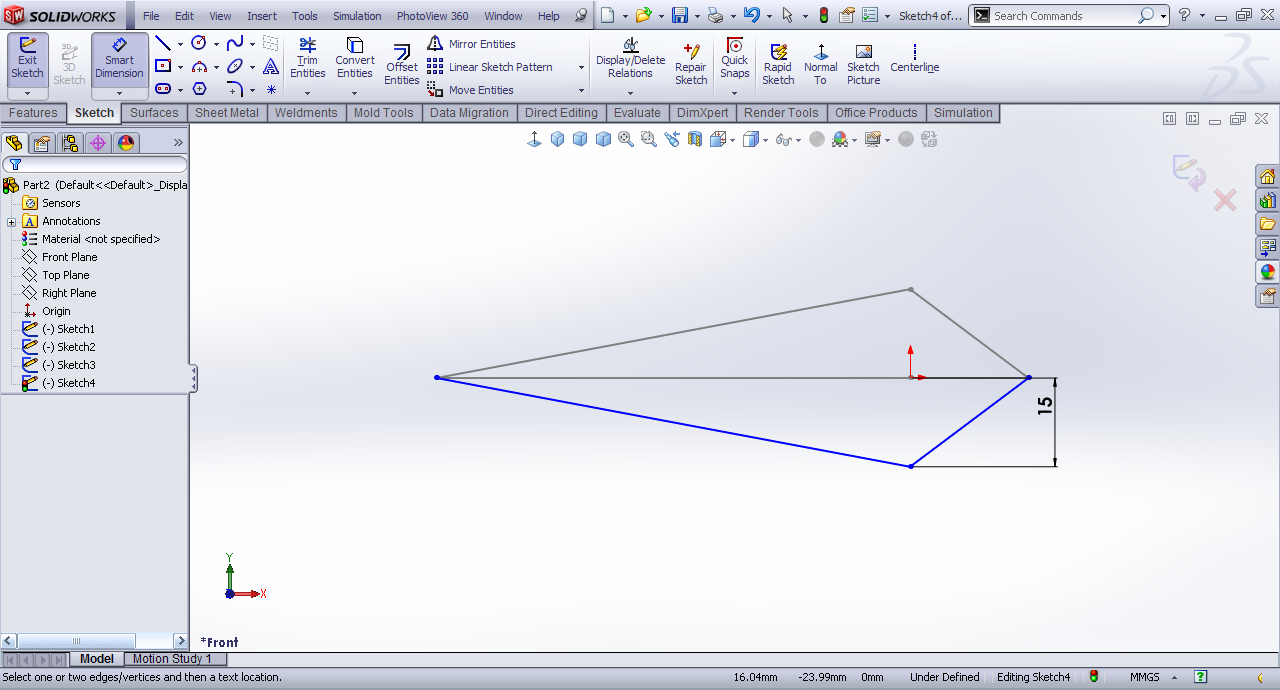Expand the Annotations tree node

(x=11, y=222)
